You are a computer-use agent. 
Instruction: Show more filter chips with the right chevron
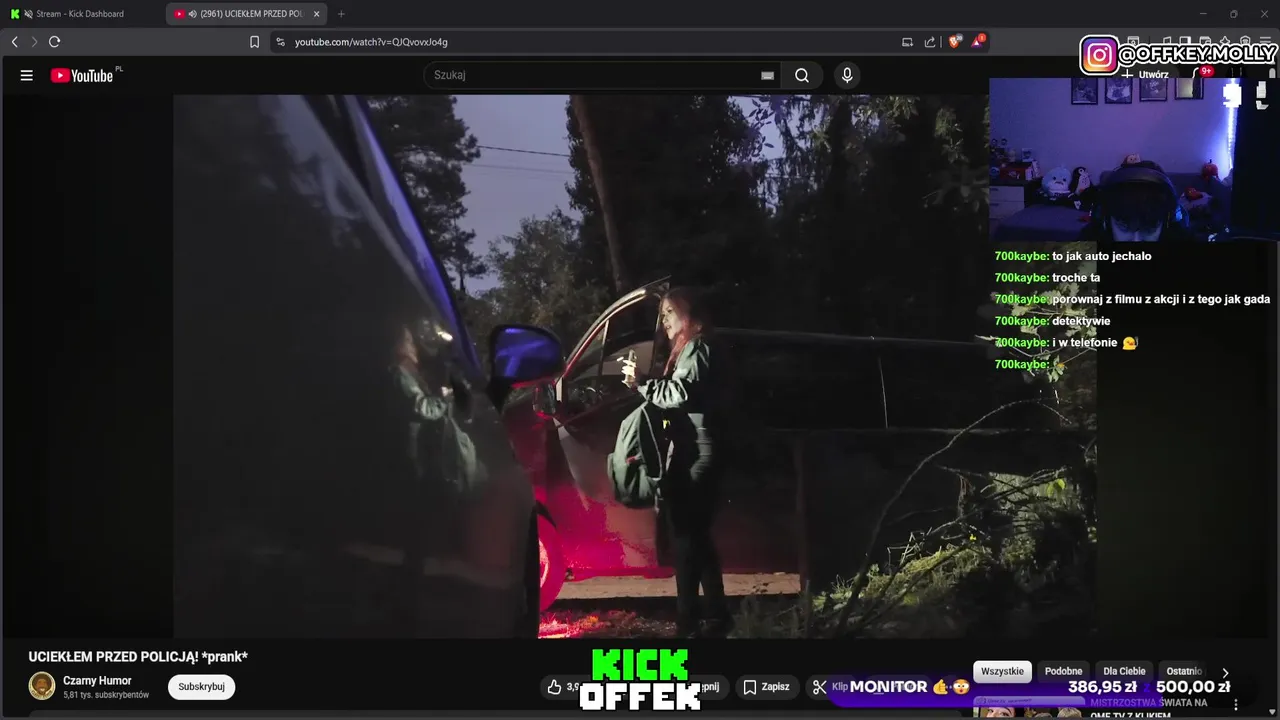pyautogui.click(x=1225, y=673)
